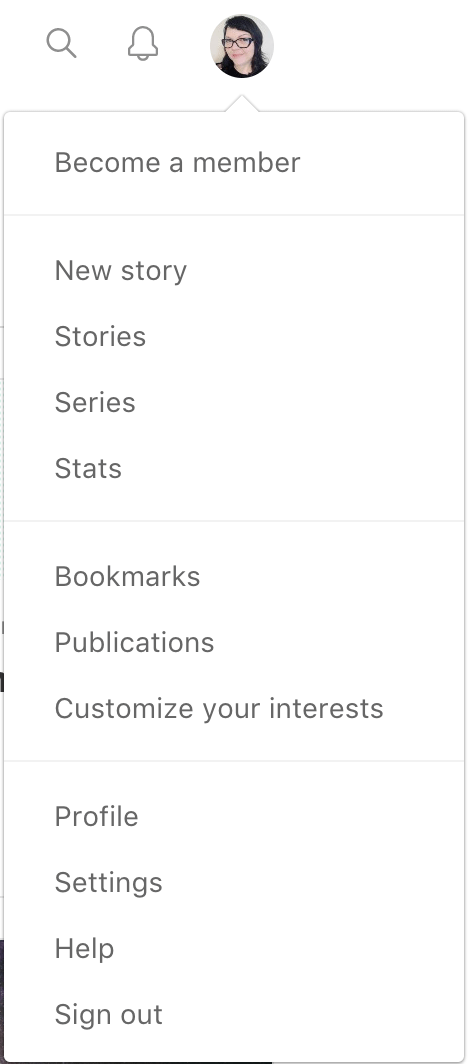Choose Publications in the dropdown
The height and width of the screenshot is (1064, 470).
(x=134, y=643)
